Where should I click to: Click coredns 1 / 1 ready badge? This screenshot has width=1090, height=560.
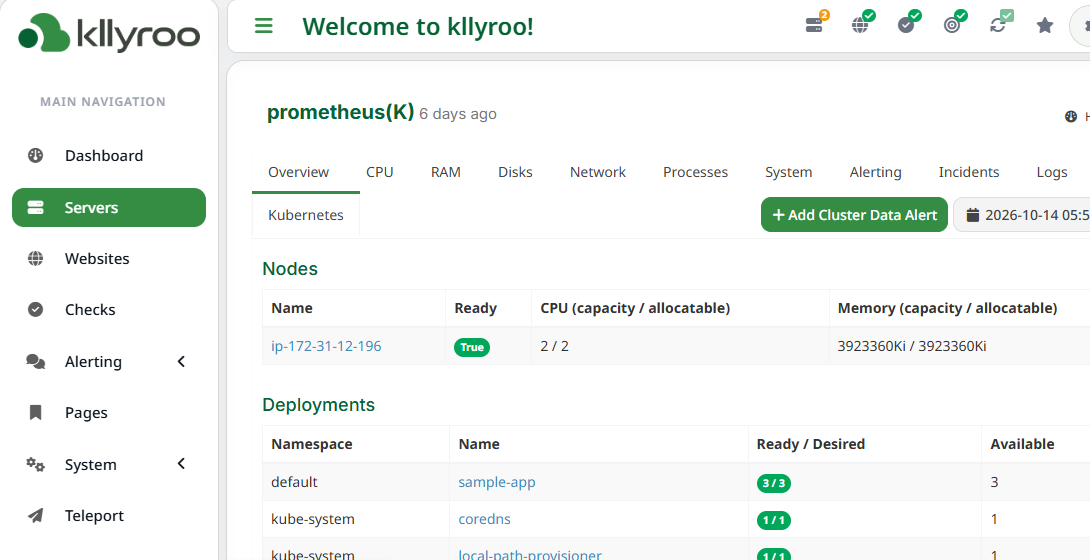tap(774, 520)
